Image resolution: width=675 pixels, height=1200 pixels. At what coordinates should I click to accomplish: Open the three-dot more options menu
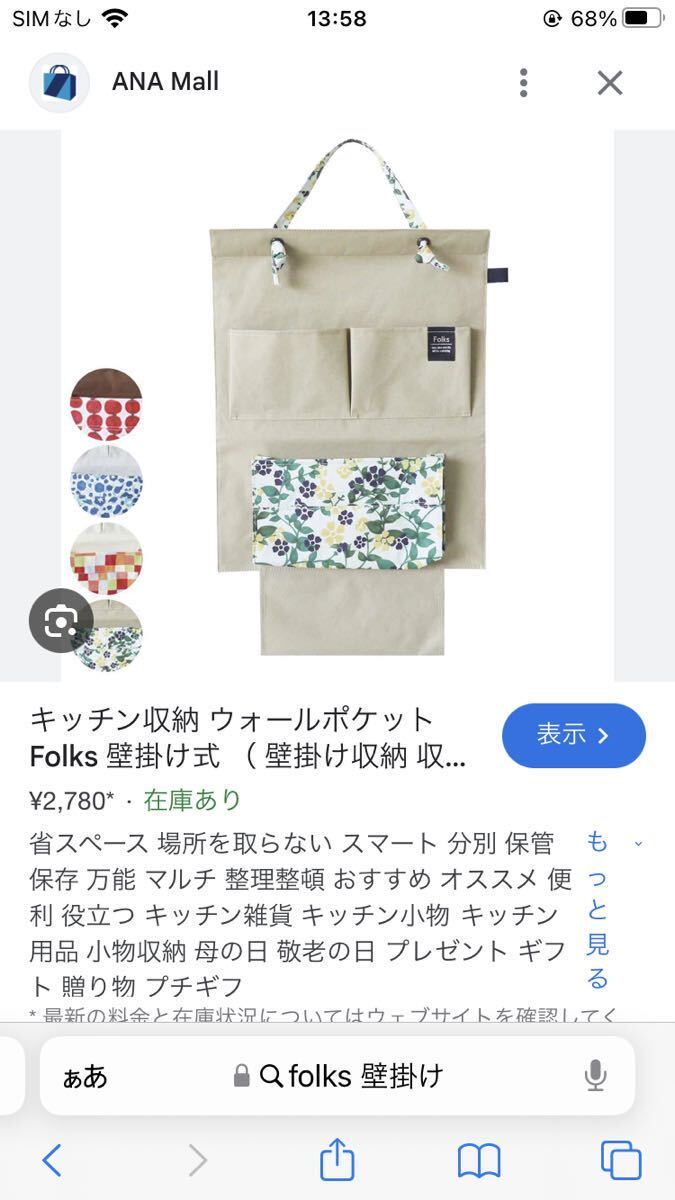click(523, 83)
